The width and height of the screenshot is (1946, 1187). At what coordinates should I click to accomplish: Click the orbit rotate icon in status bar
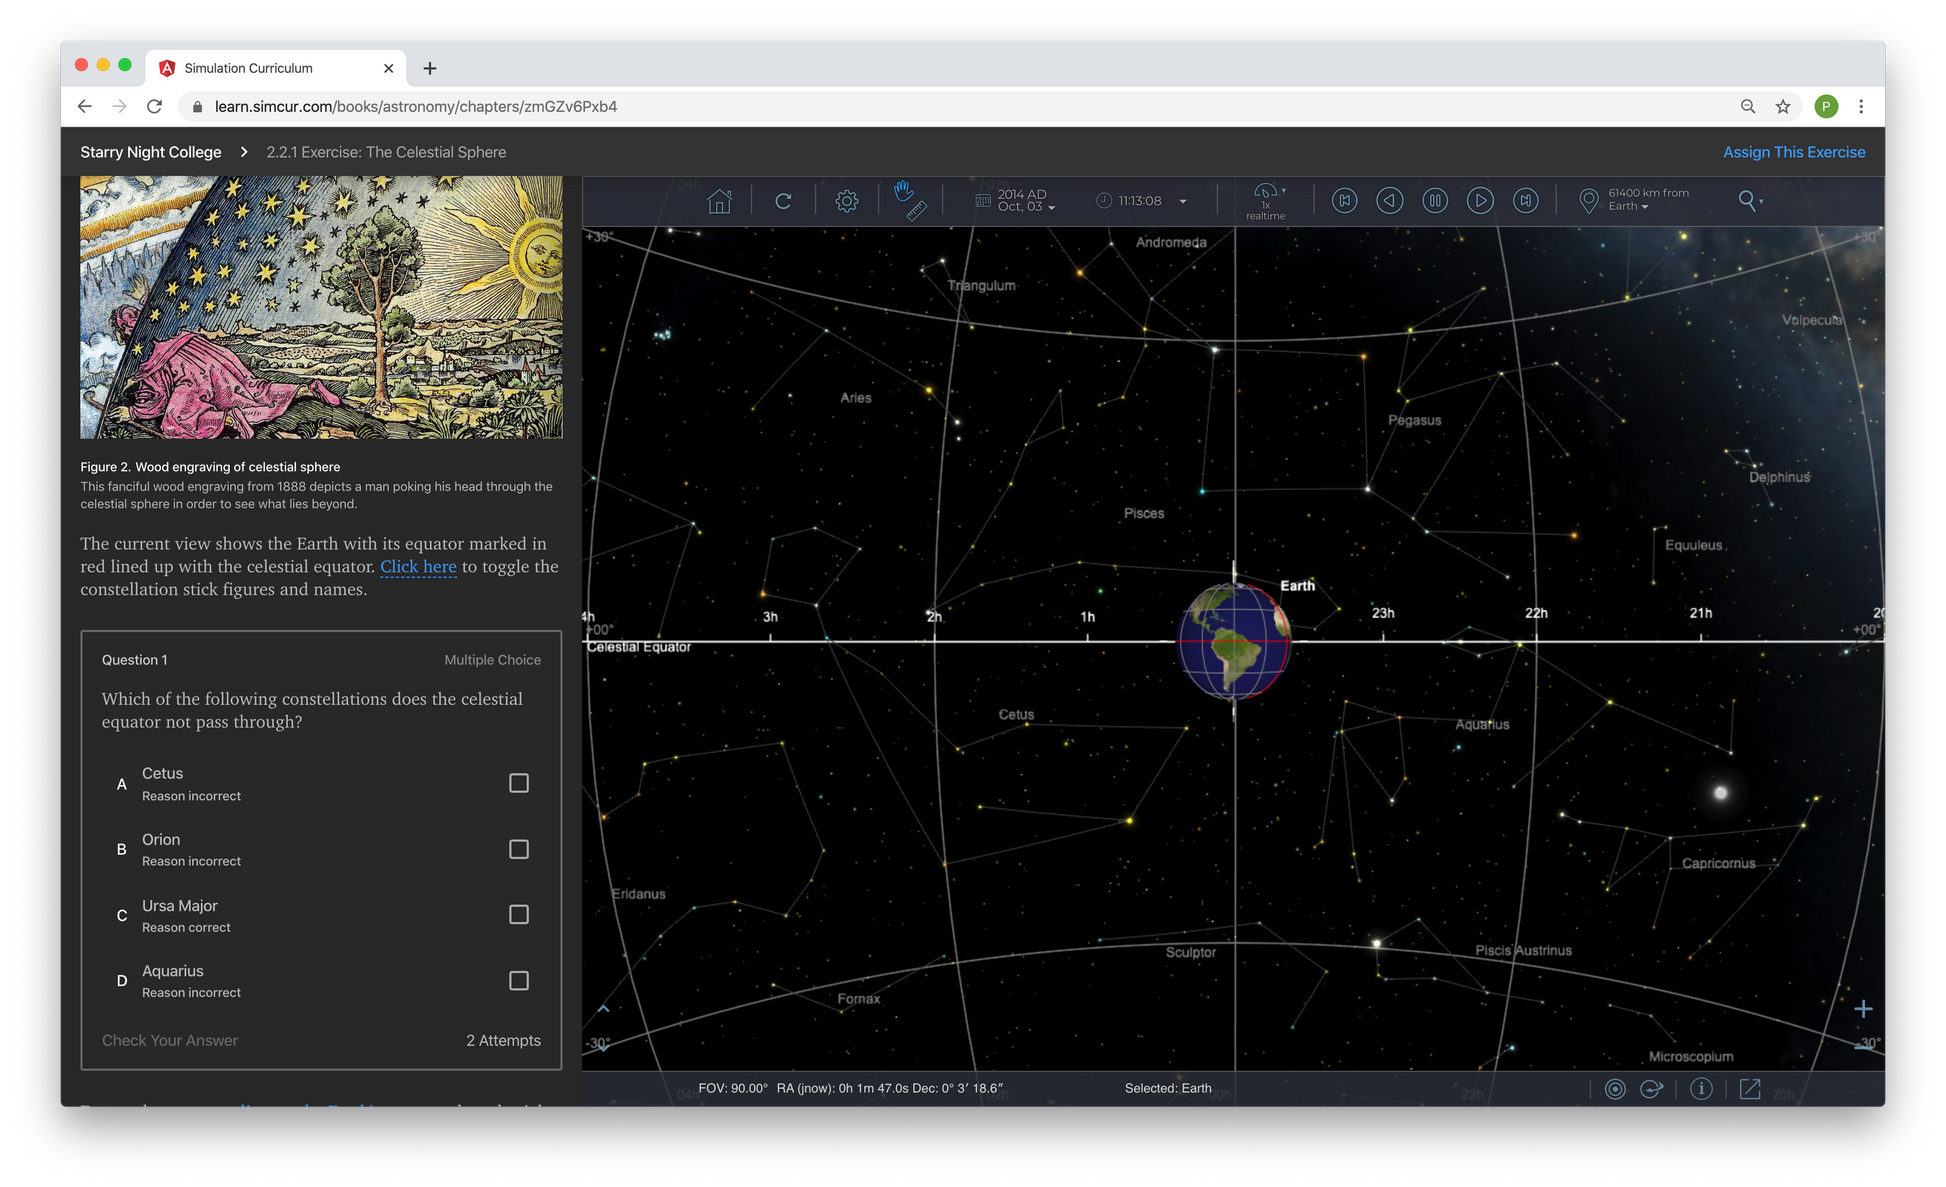click(1652, 1089)
